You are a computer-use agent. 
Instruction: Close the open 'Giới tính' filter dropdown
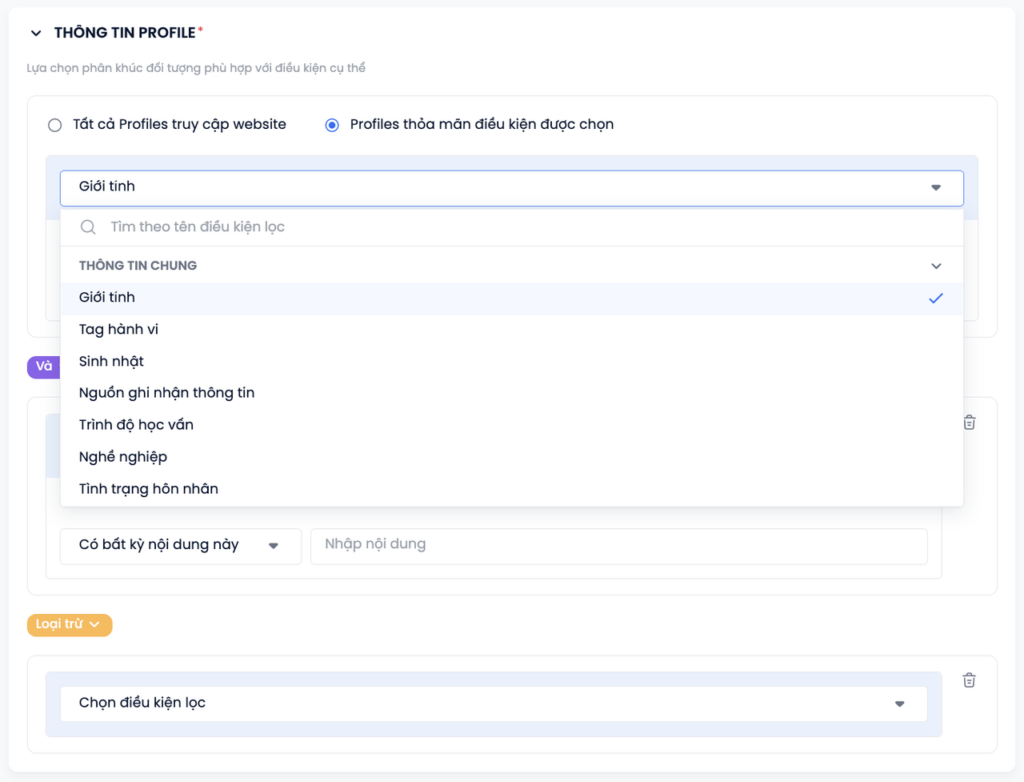(512, 188)
